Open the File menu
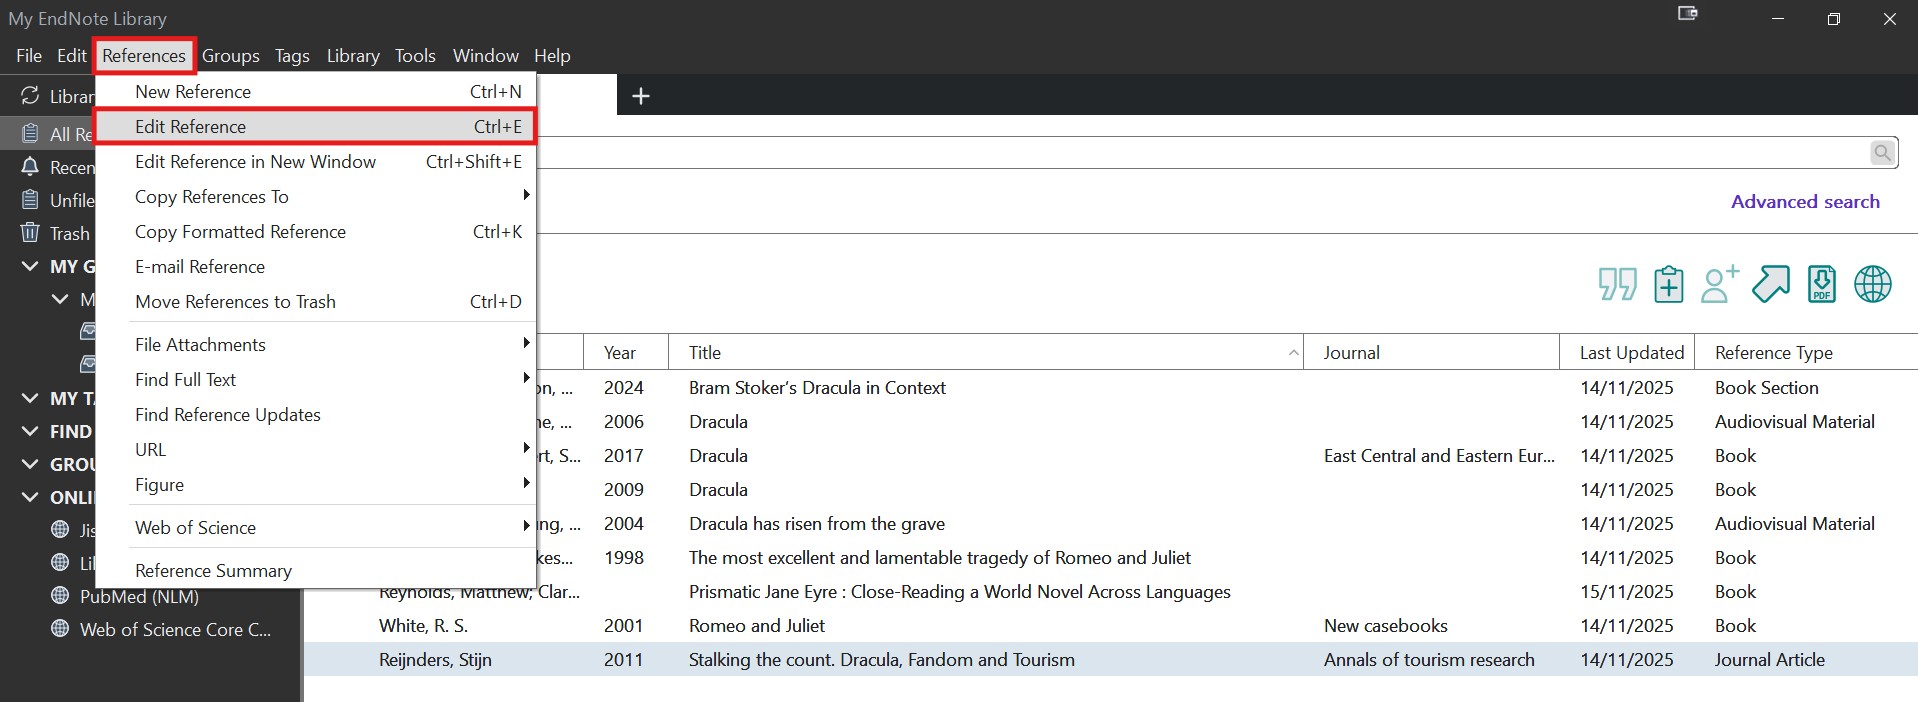The width and height of the screenshot is (1918, 702). click(x=29, y=55)
